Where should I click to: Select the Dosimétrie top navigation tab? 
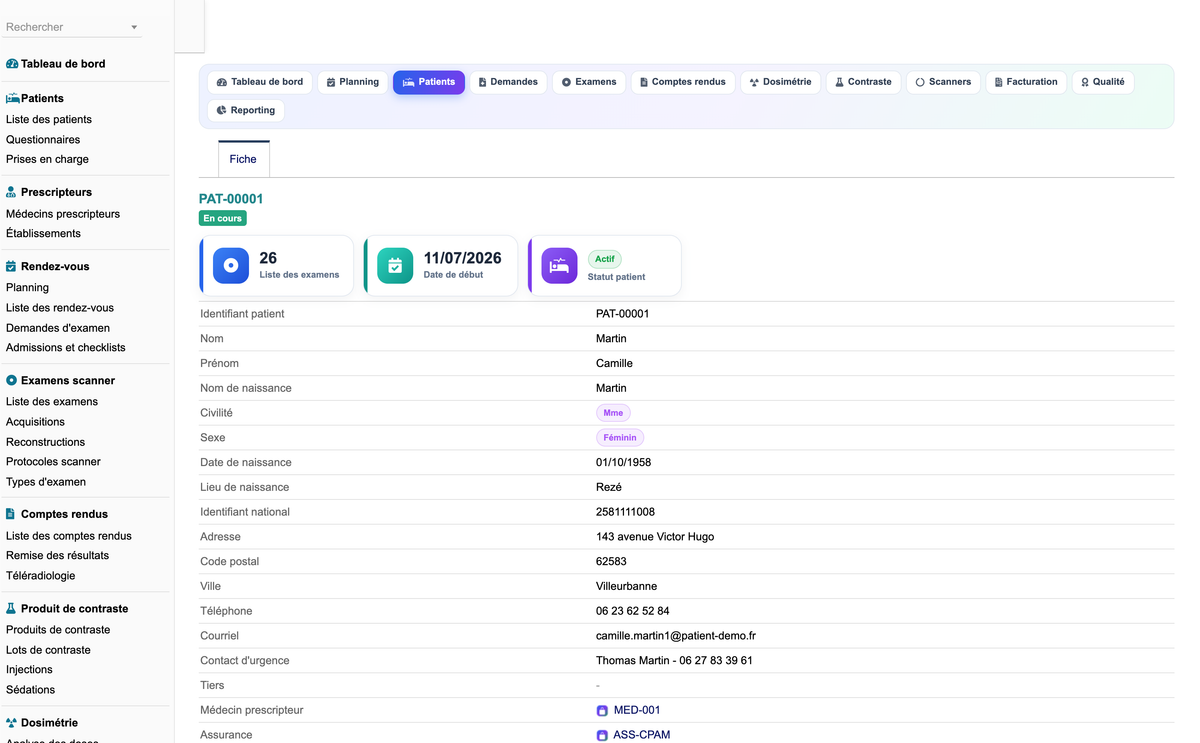tap(781, 82)
